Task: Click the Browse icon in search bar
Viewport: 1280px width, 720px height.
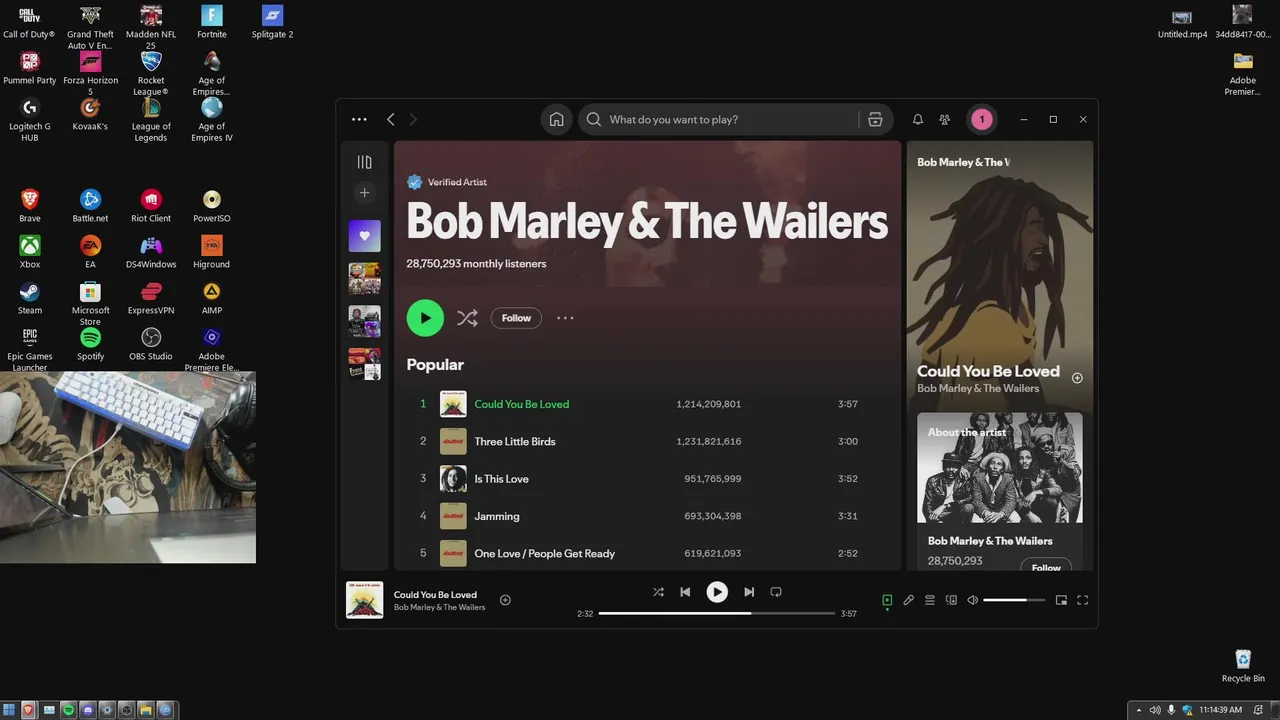Action: pyautogui.click(x=875, y=120)
